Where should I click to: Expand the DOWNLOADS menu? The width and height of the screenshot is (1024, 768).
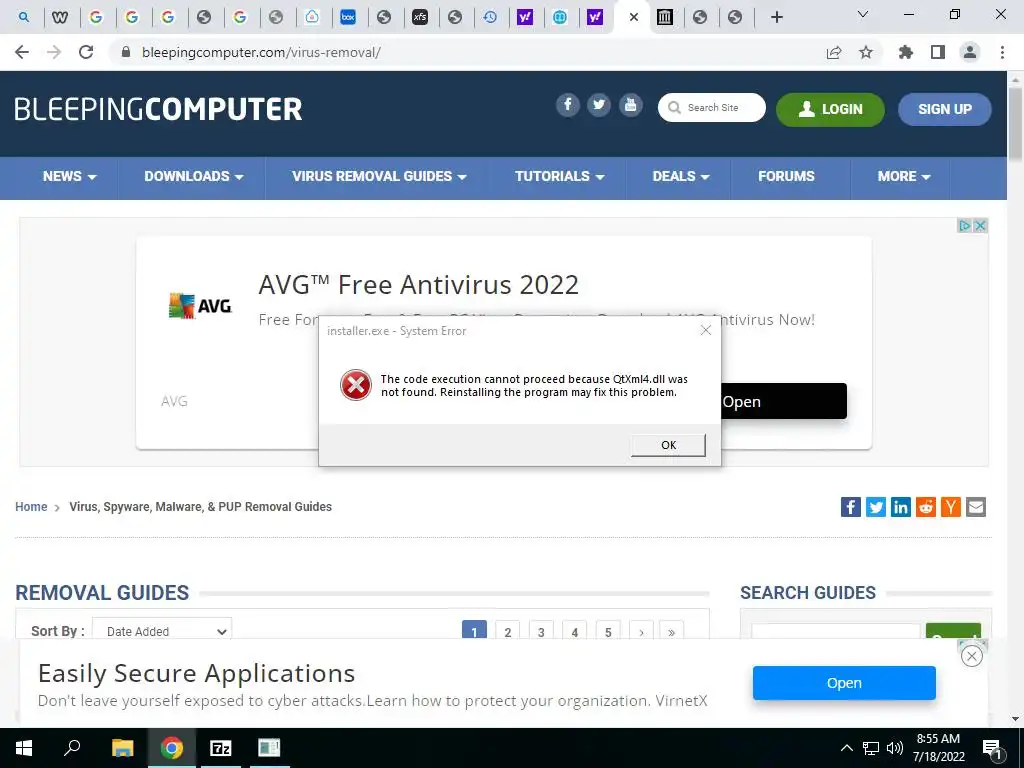(193, 176)
